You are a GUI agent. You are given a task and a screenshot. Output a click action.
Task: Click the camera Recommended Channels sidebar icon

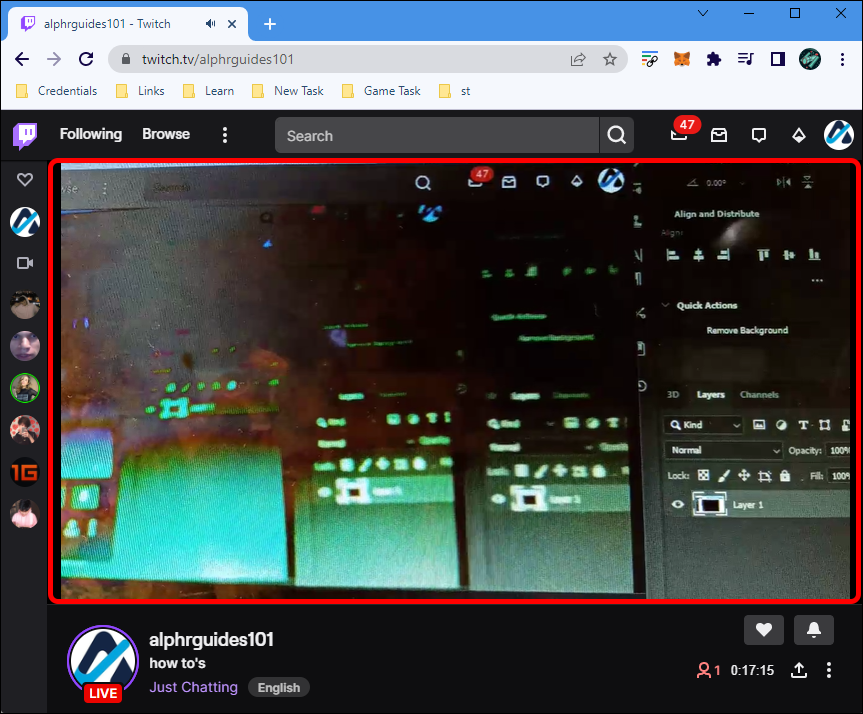pyautogui.click(x=25, y=263)
